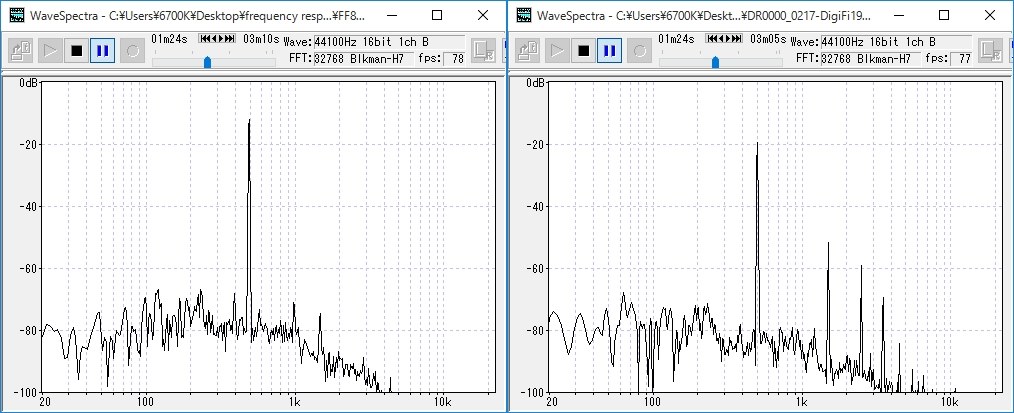The width and height of the screenshot is (1014, 413).
Task: Click the fps value 78
Action: point(455,59)
